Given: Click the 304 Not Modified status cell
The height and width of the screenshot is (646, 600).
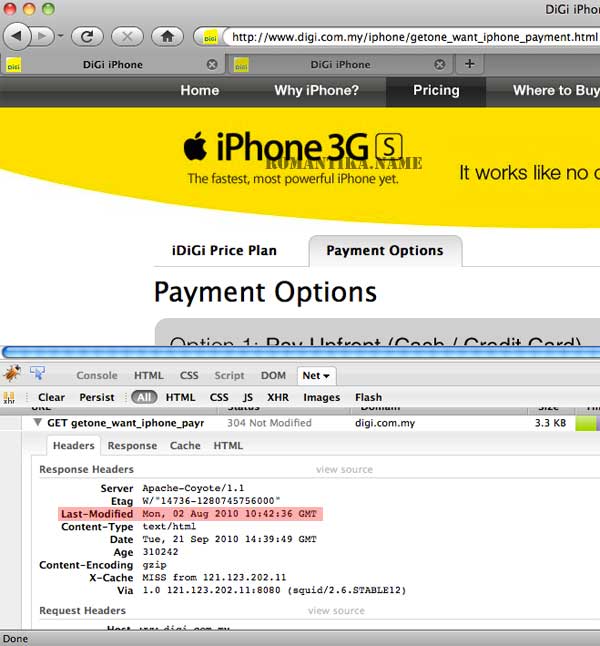Looking at the screenshot, I should (269, 423).
